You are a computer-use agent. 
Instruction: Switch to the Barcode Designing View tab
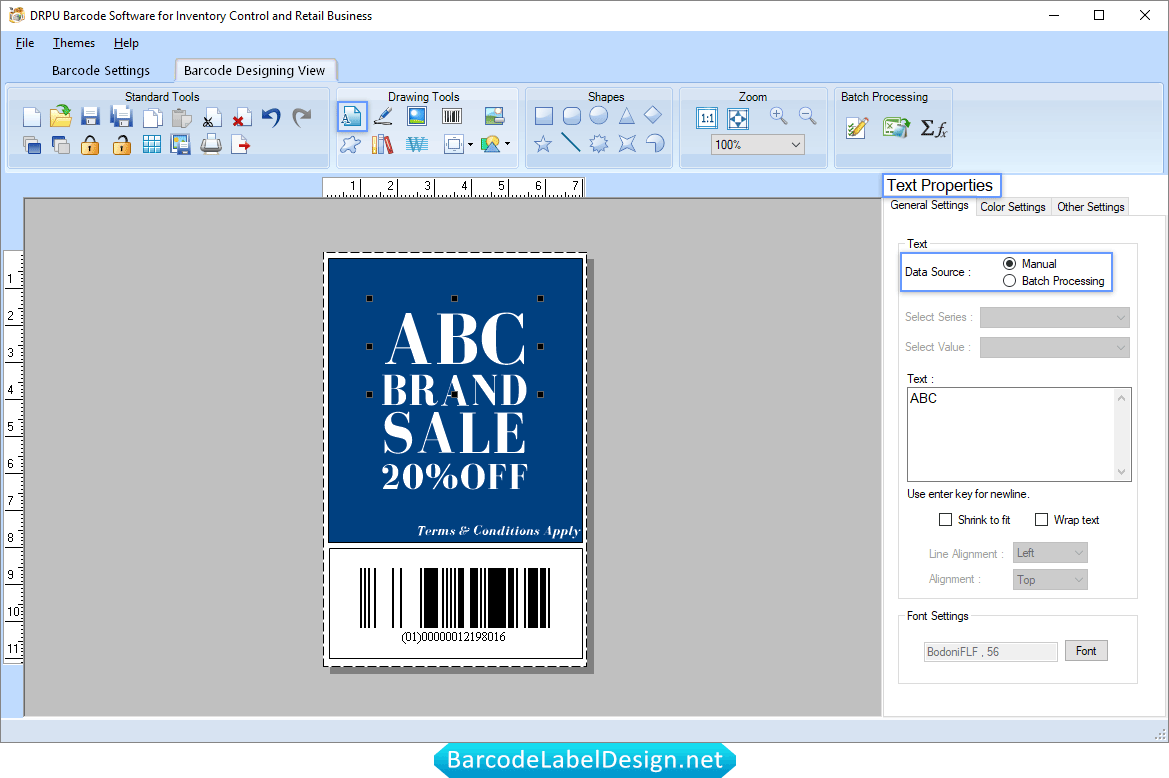(x=254, y=71)
